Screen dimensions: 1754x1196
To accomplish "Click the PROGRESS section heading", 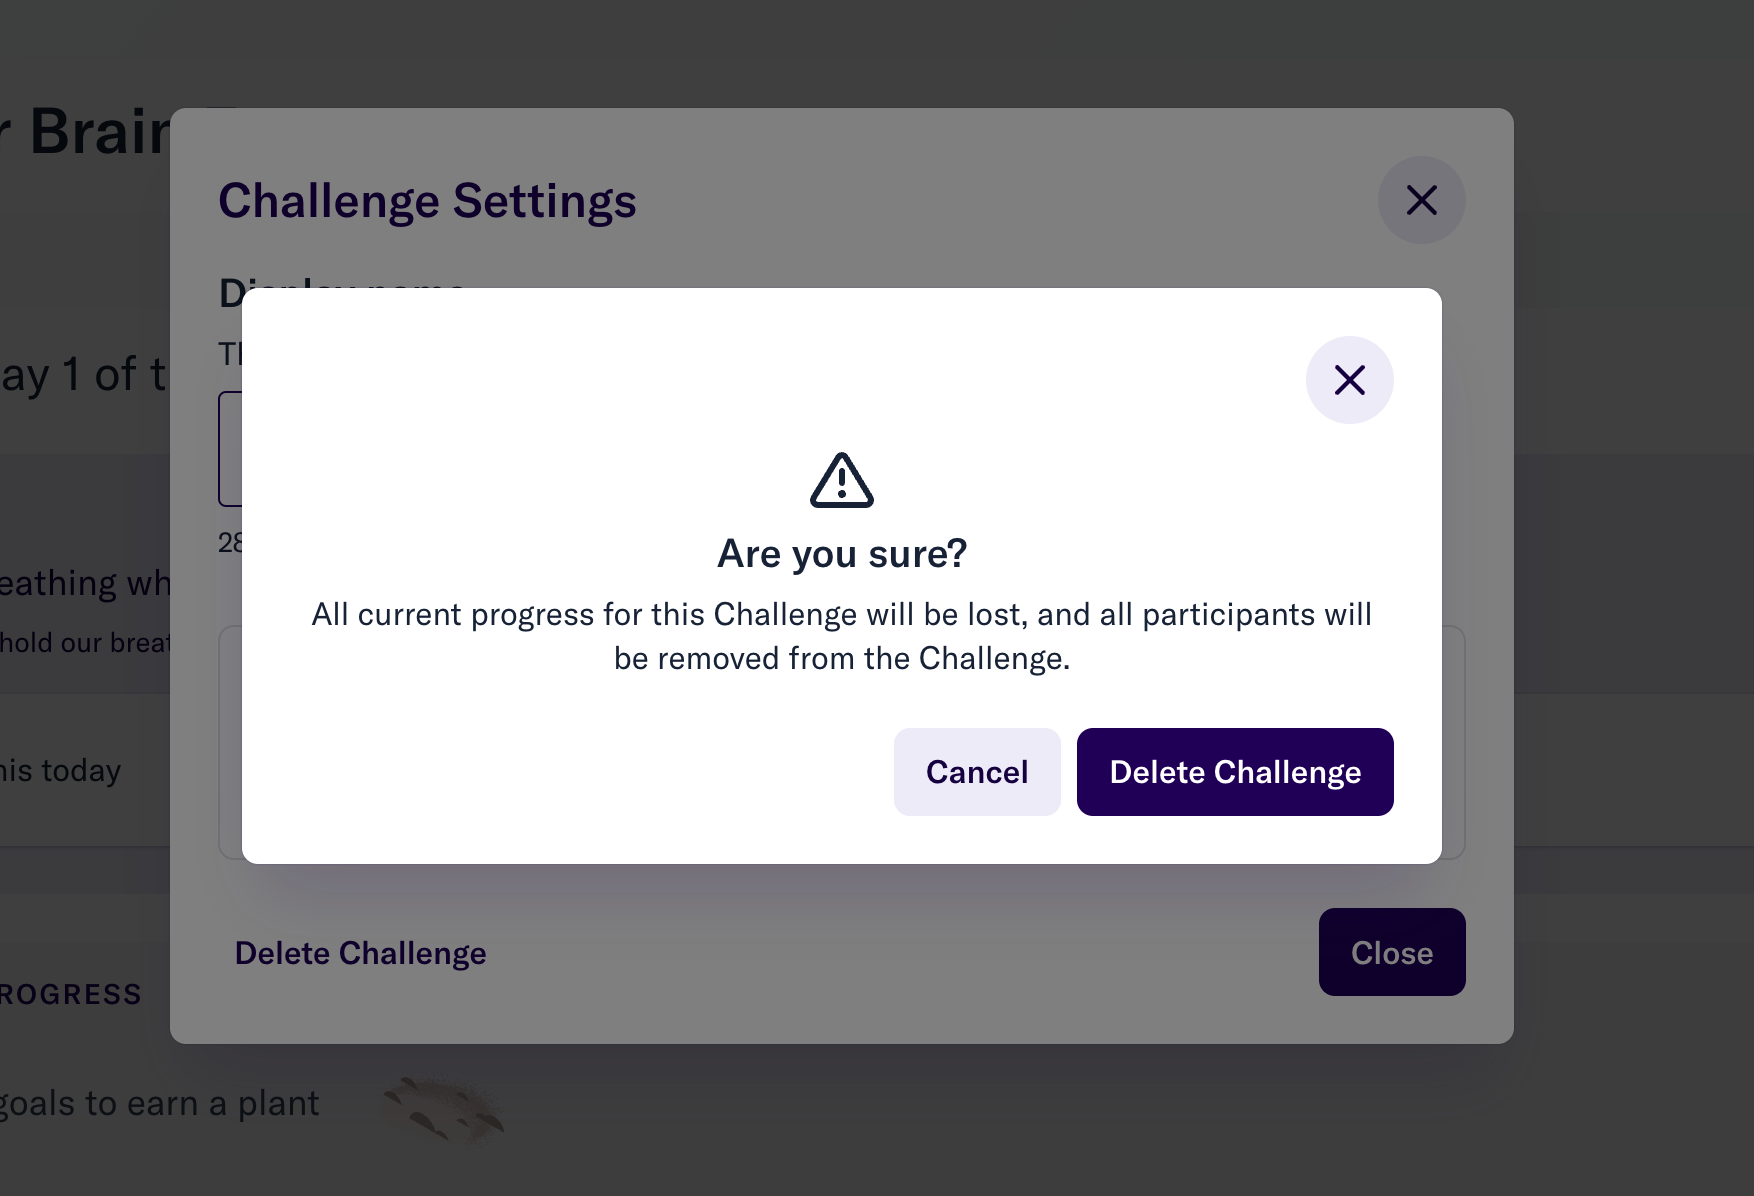I will 71,994.
